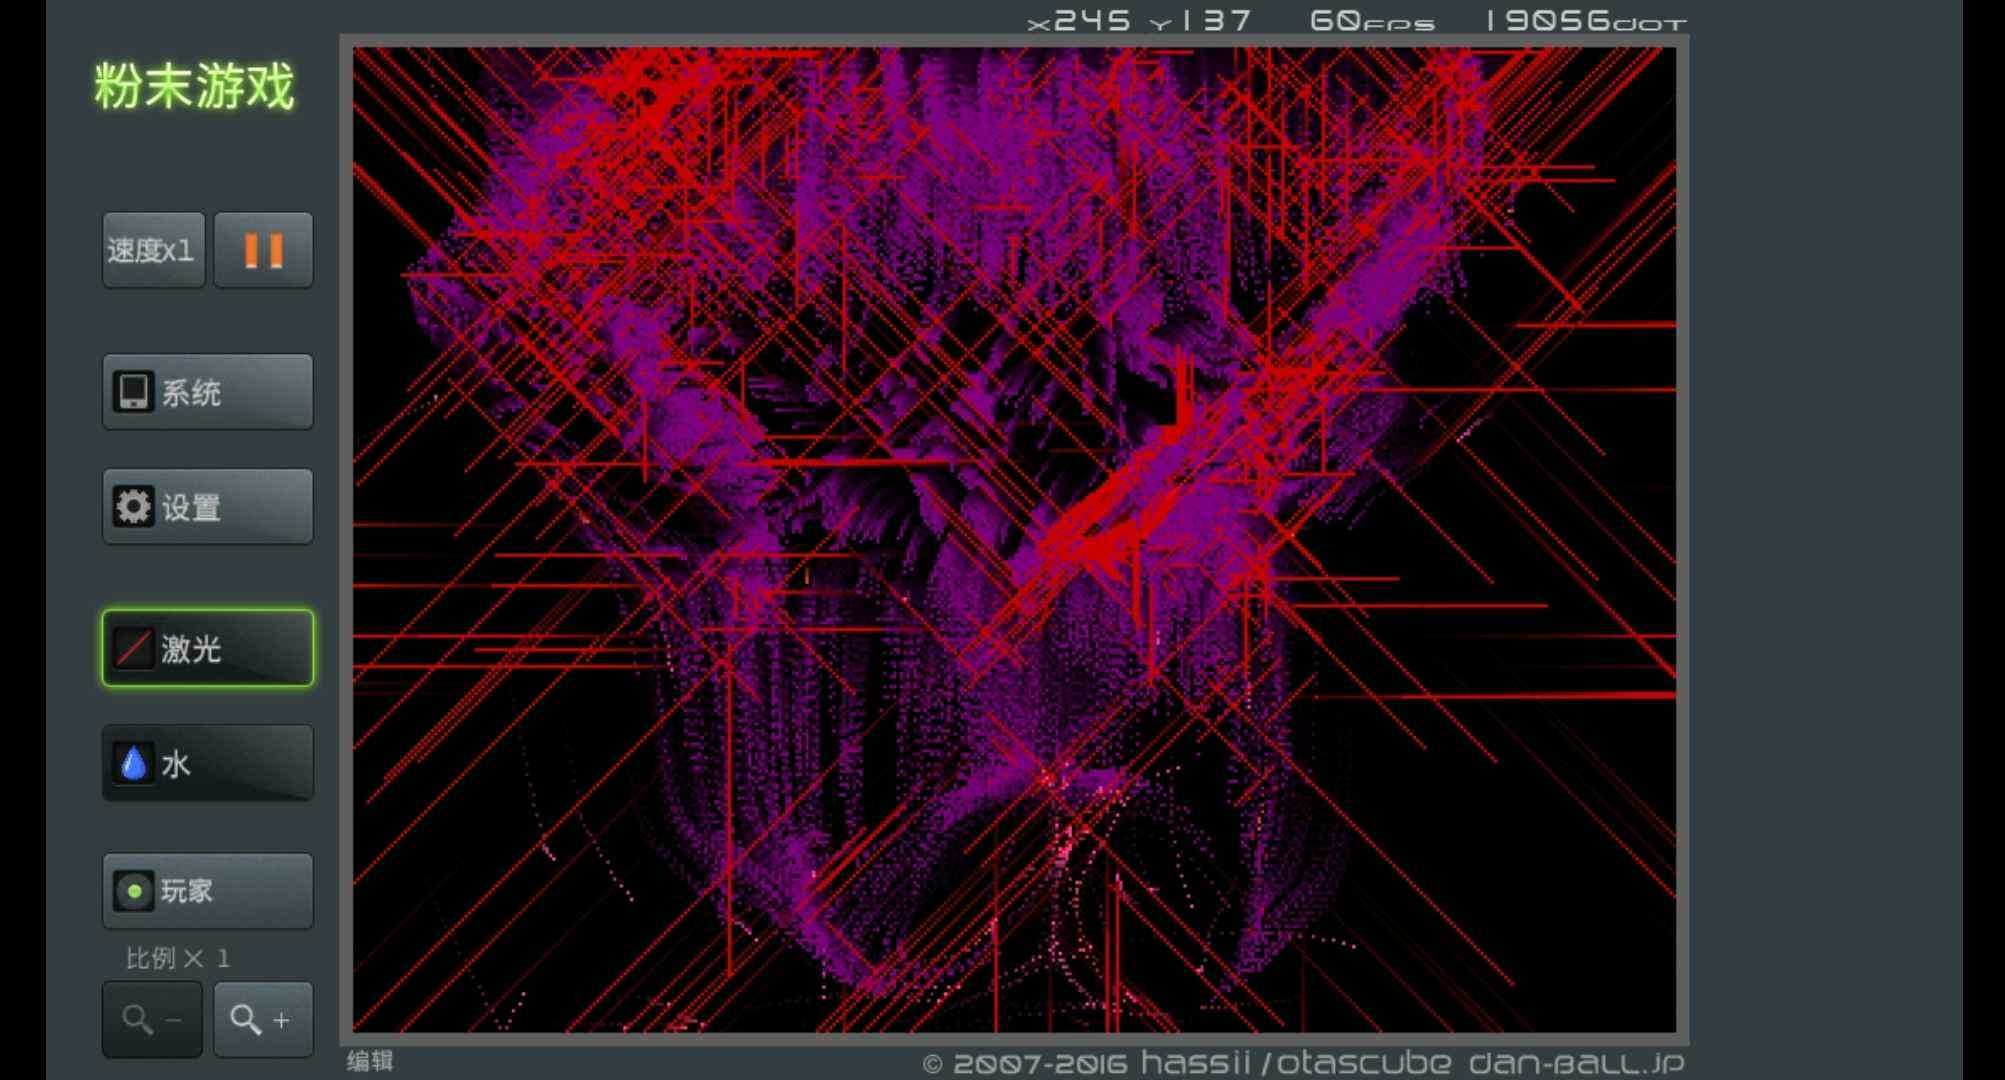2005x1080 pixels.
Task: Change the simulation speed via 速度x1 button
Action: pyautogui.click(x=153, y=250)
